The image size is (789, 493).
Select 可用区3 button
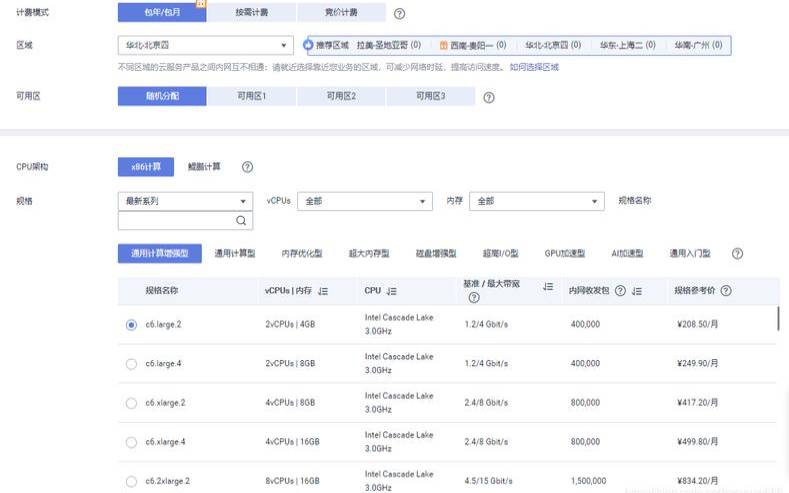[431, 96]
